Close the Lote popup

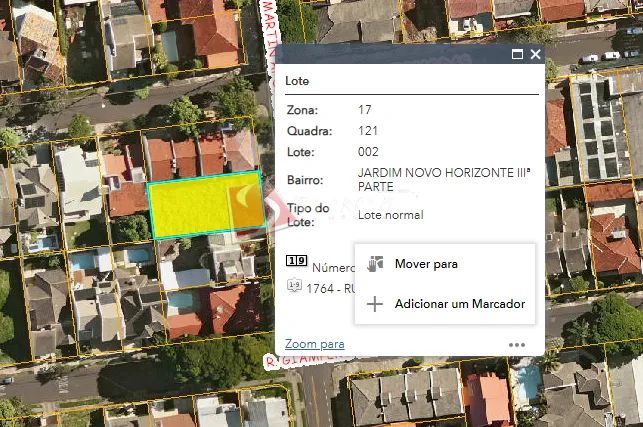click(x=535, y=54)
